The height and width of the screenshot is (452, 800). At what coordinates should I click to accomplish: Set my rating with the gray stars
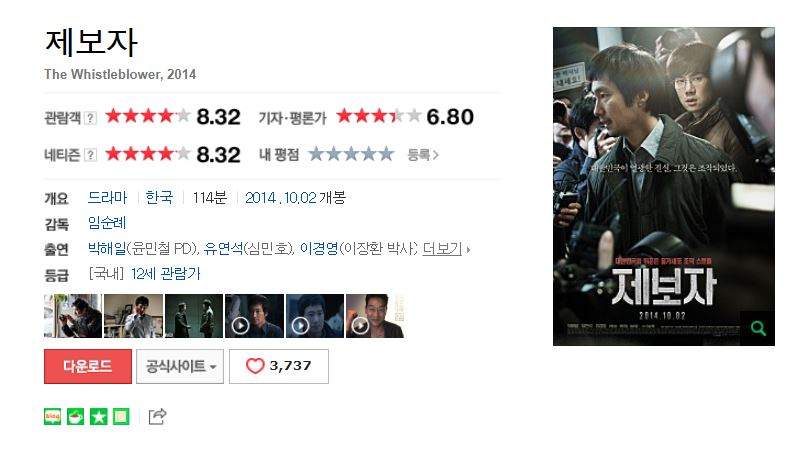tap(352, 154)
